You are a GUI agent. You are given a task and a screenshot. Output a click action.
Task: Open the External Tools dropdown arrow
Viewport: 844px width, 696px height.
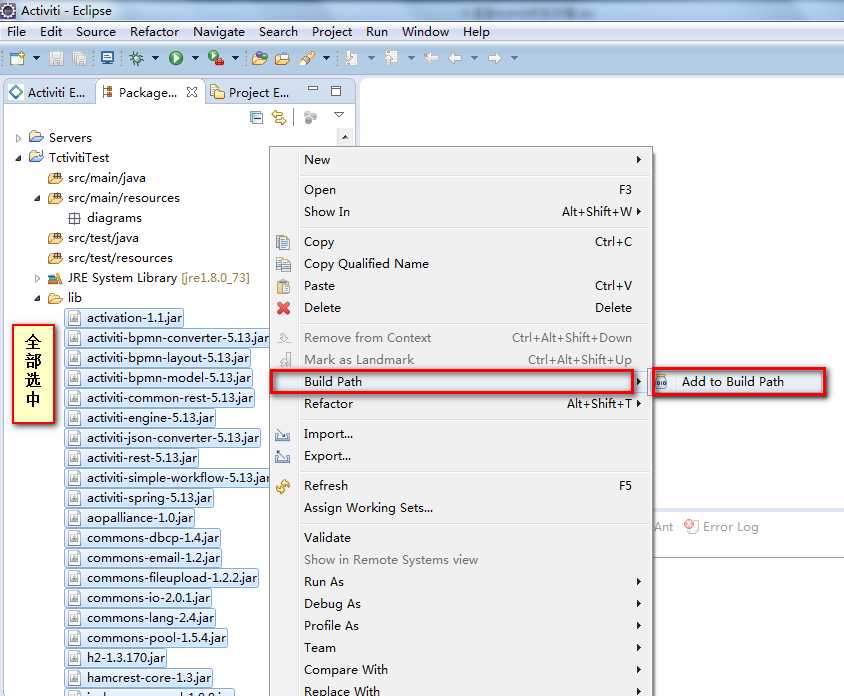coord(235,58)
